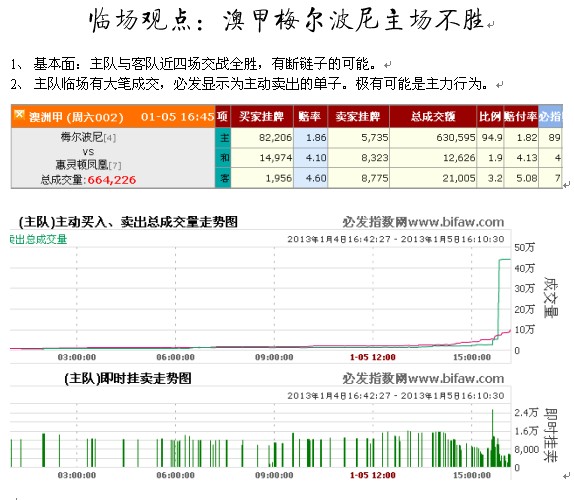Click the bifaw.com link above volume chart
Viewport: 574px width, 500px height.
pyautogui.click(x=456, y=222)
